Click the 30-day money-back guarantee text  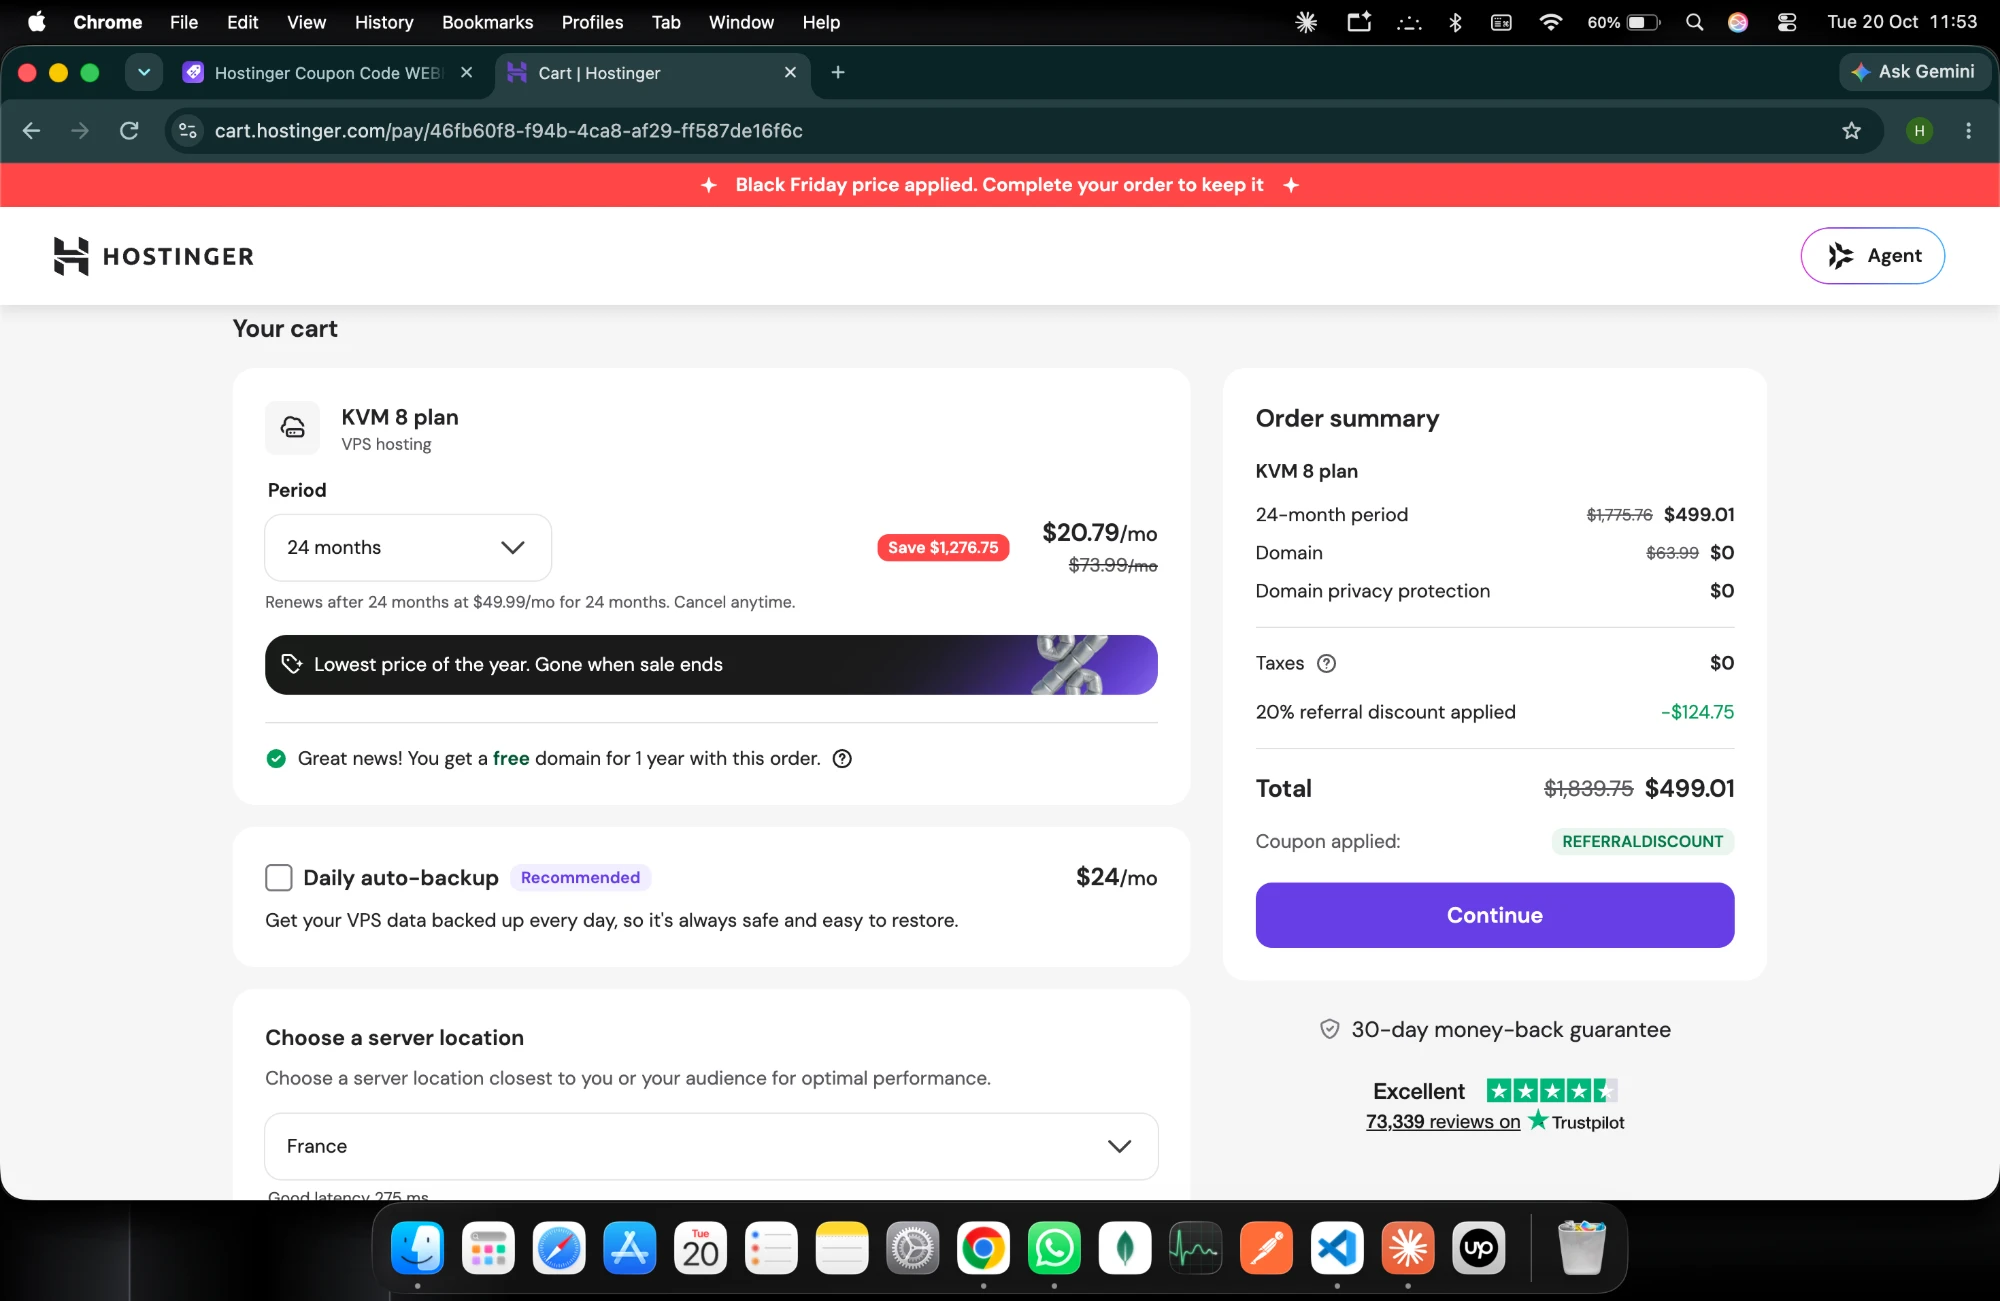pyautogui.click(x=1511, y=1030)
